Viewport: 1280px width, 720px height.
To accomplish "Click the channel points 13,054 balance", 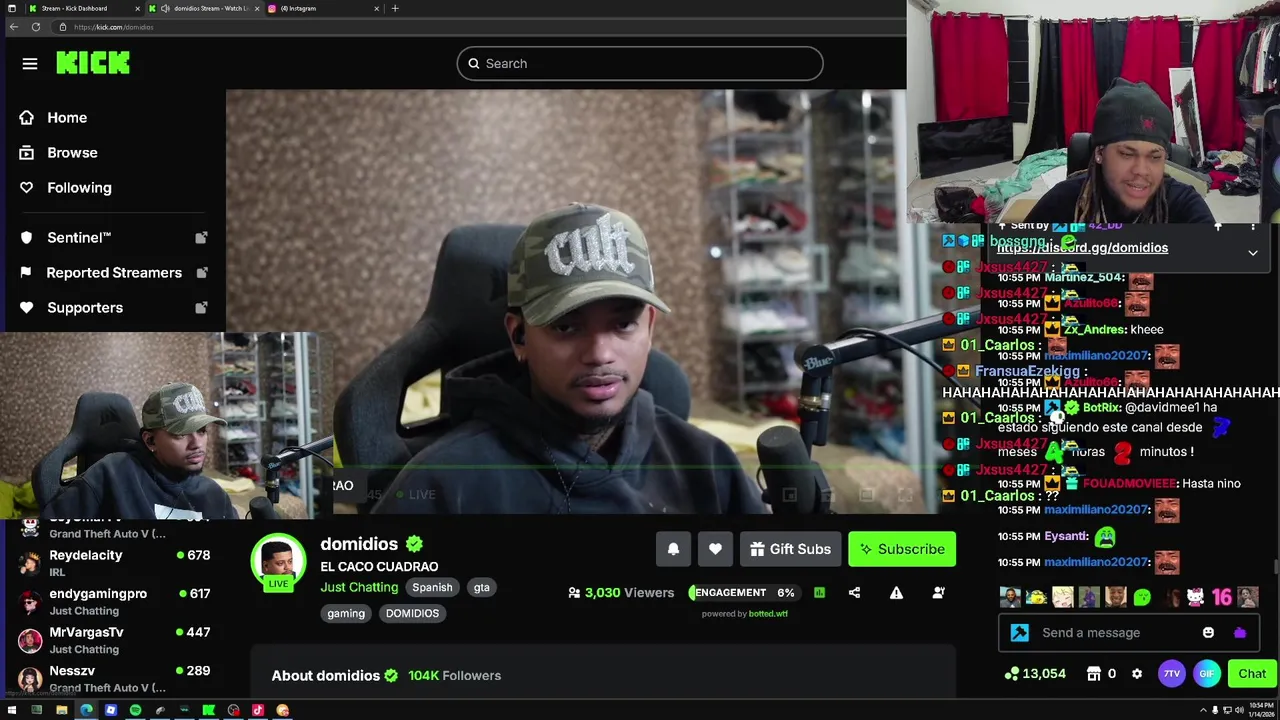I will click(1036, 674).
